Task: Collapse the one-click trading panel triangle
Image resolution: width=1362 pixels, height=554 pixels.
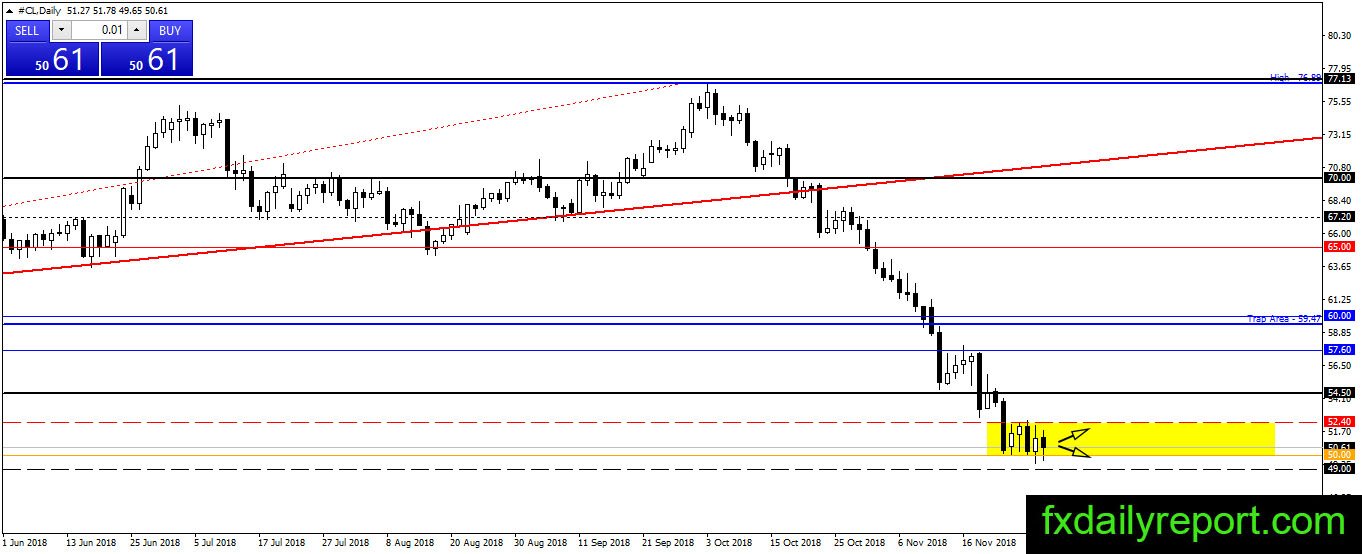Action: 9,11
